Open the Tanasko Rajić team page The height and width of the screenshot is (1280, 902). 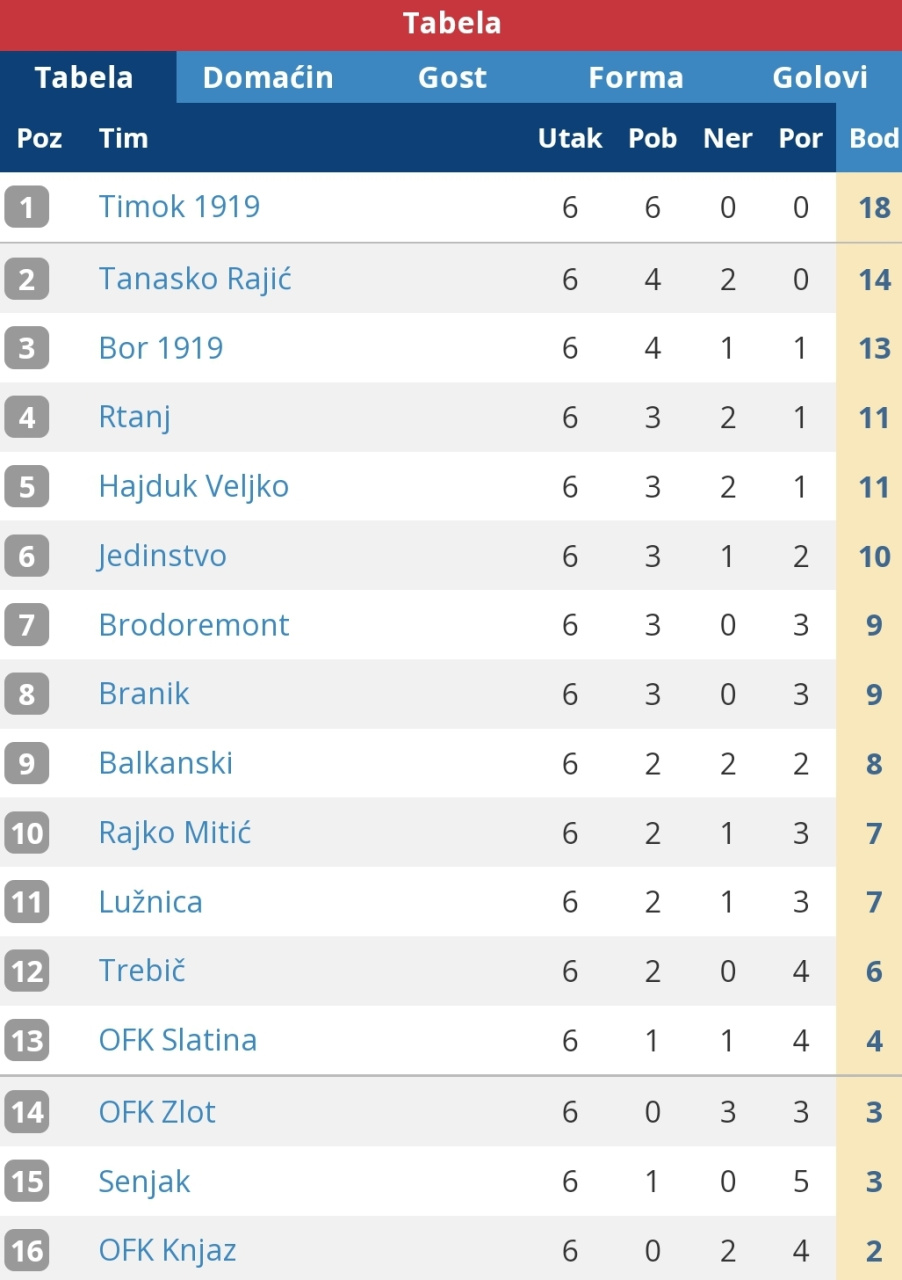195,278
